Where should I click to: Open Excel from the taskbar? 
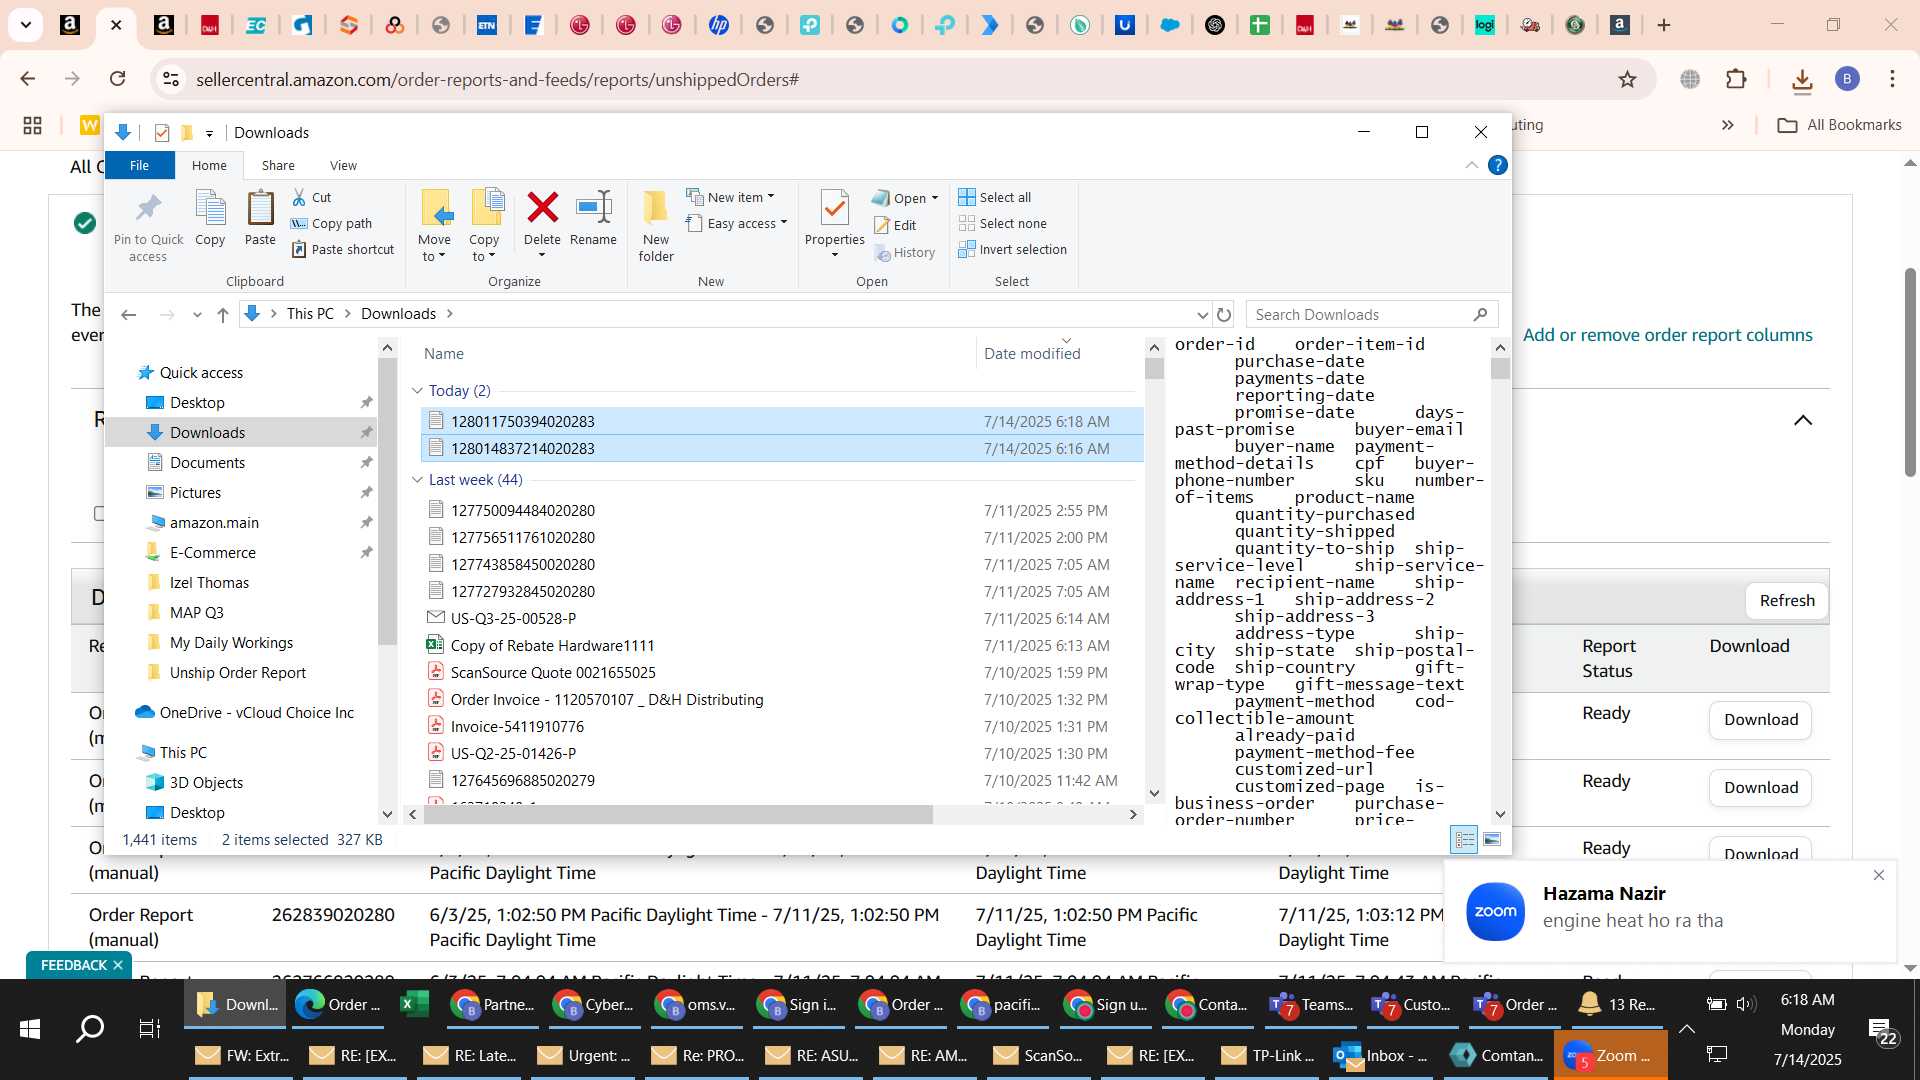pyautogui.click(x=414, y=1004)
